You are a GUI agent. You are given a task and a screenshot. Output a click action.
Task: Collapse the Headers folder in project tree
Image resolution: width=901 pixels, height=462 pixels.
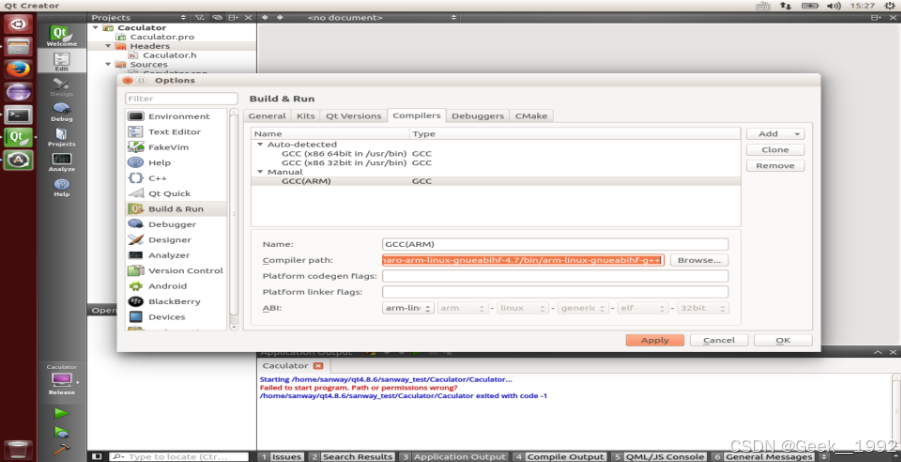[x=108, y=46]
